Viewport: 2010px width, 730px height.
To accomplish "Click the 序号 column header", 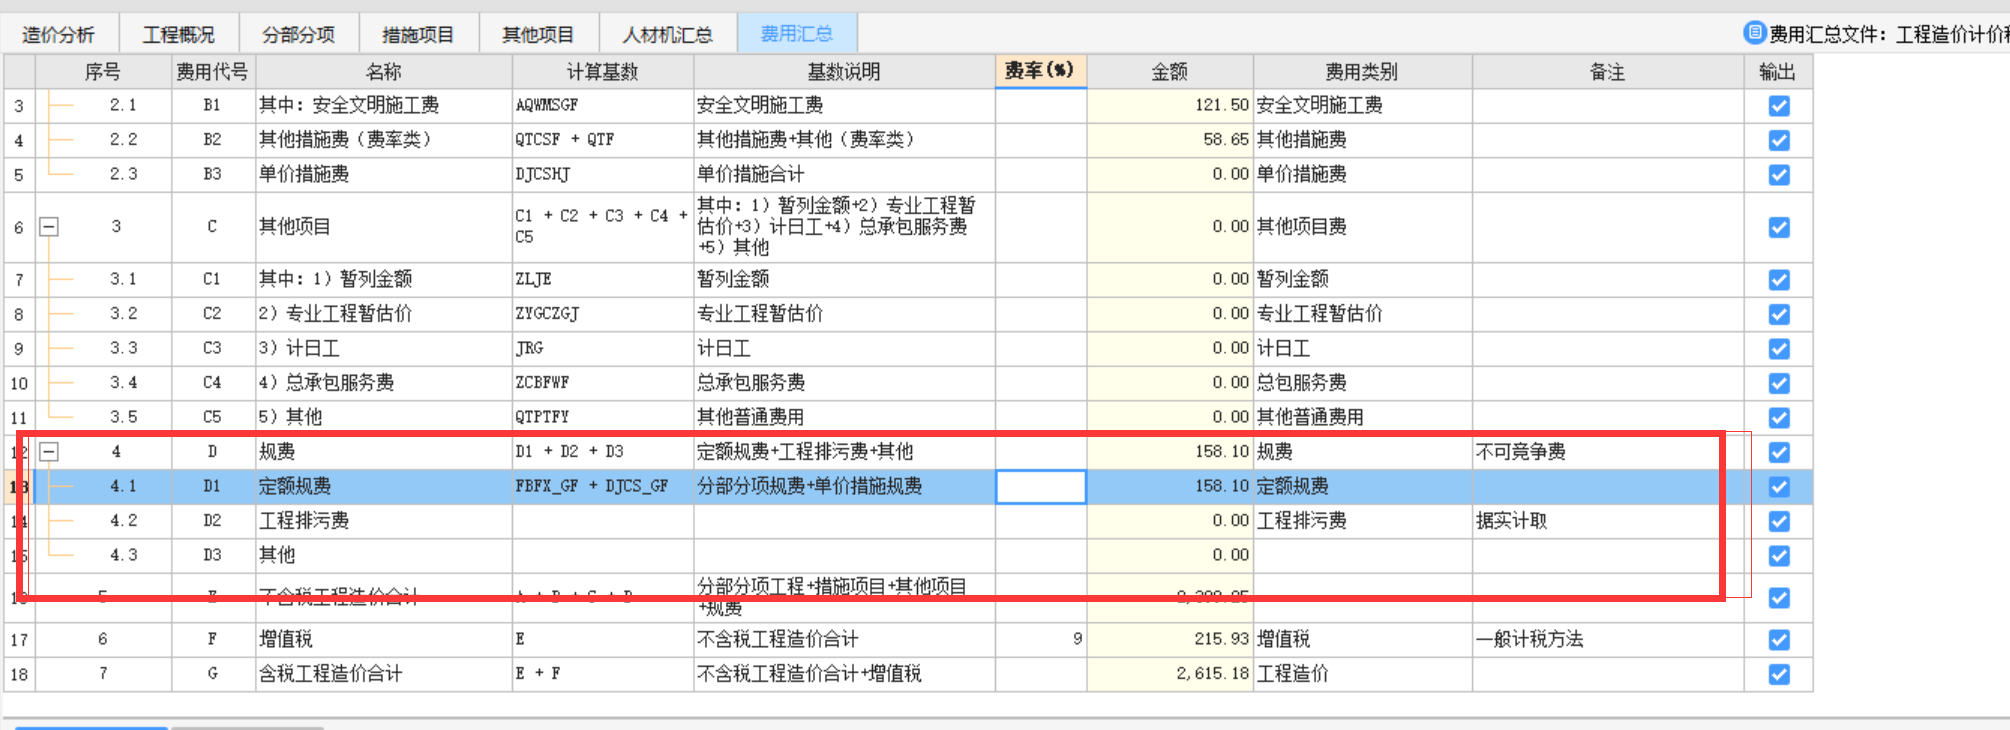I will pyautogui.click(x=103, y=71).
